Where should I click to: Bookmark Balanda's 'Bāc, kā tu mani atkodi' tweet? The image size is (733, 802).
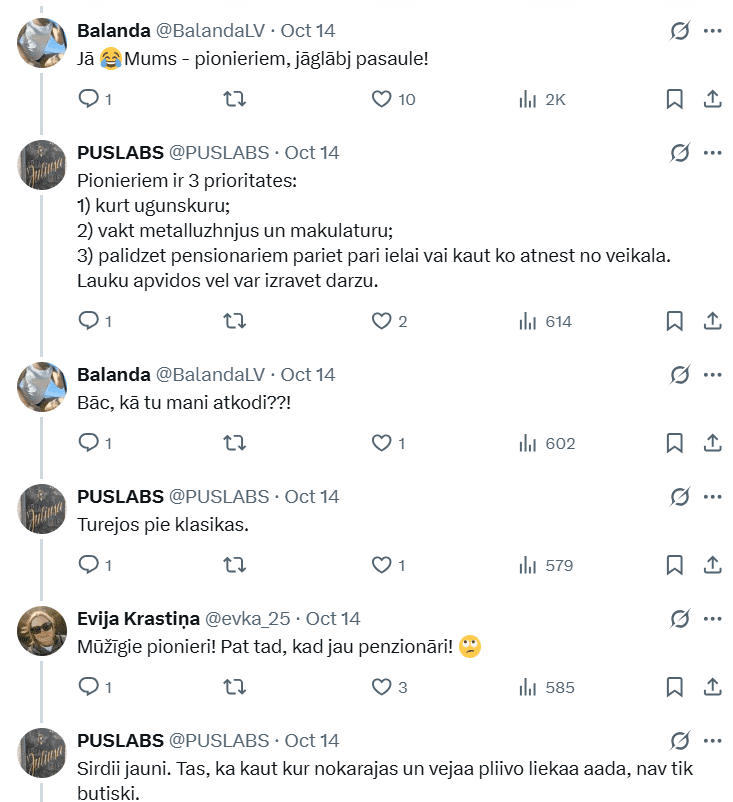[x=675, y=443]
